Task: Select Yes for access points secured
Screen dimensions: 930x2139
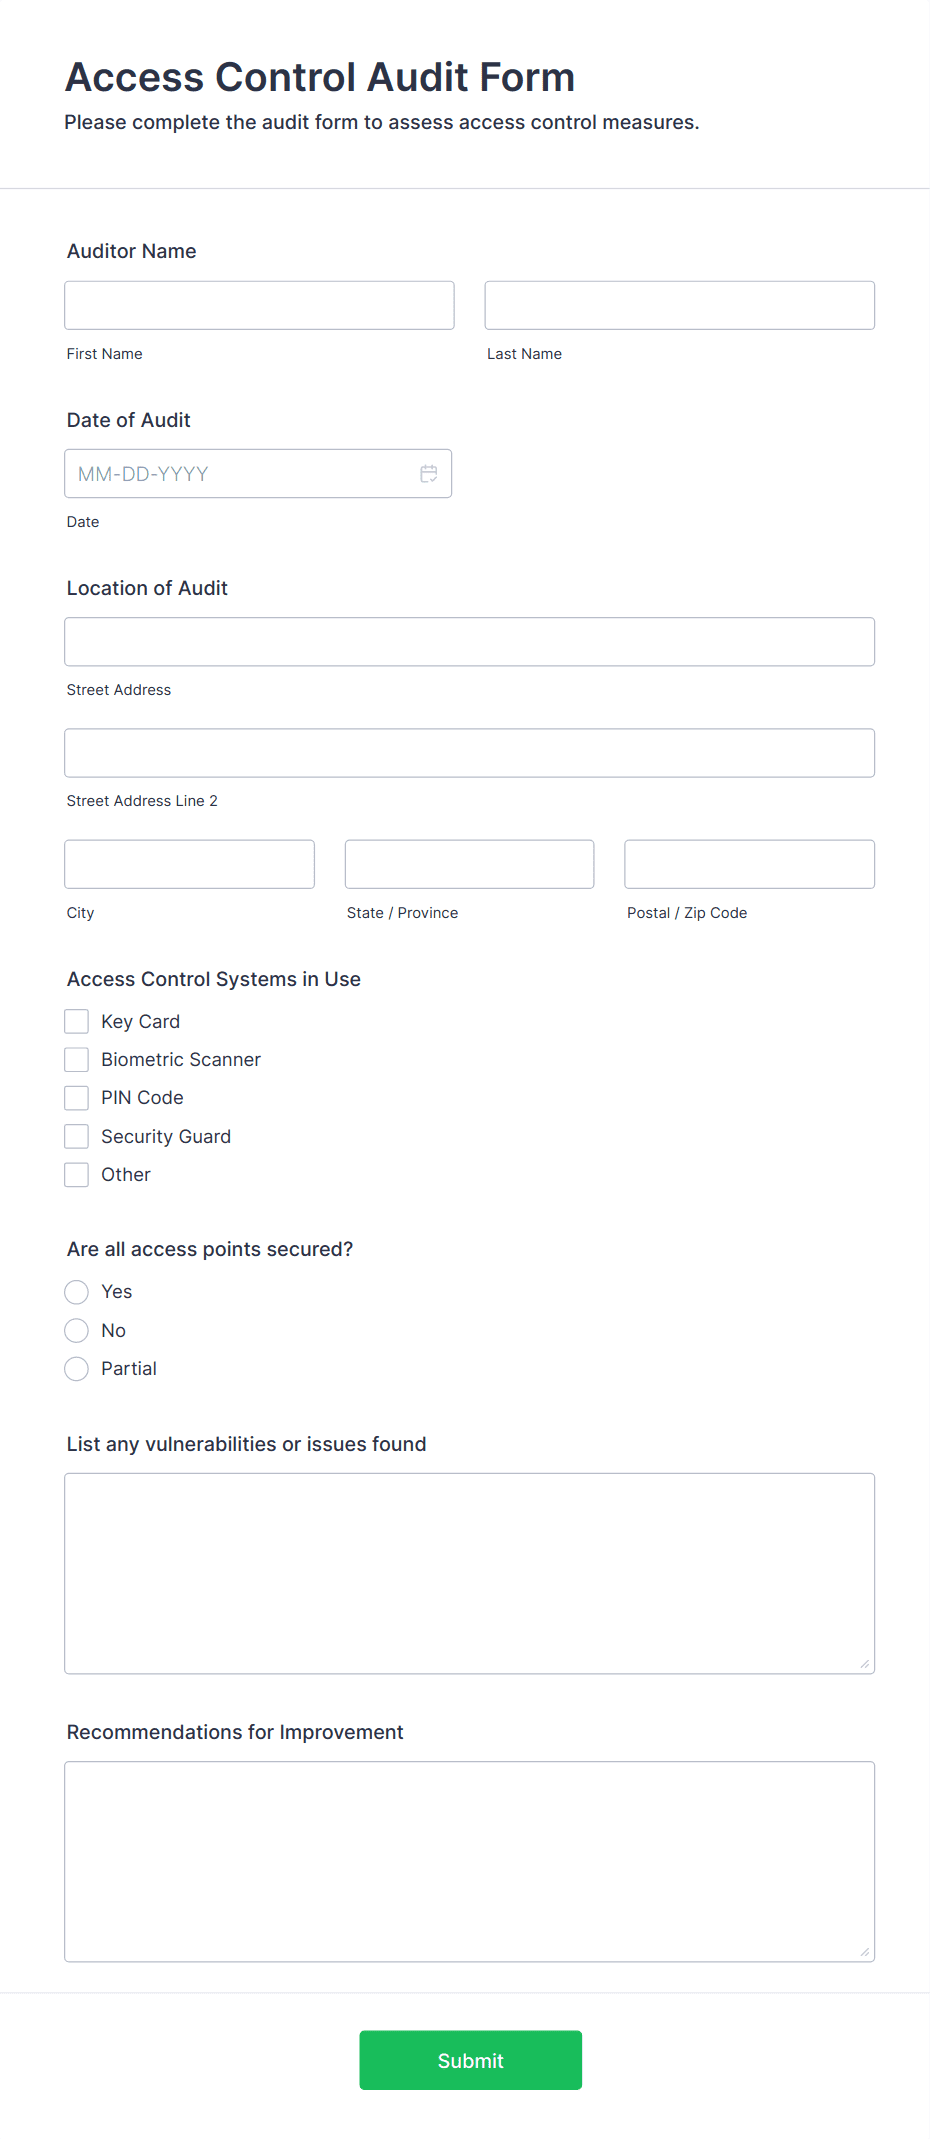Action: 77,1292
